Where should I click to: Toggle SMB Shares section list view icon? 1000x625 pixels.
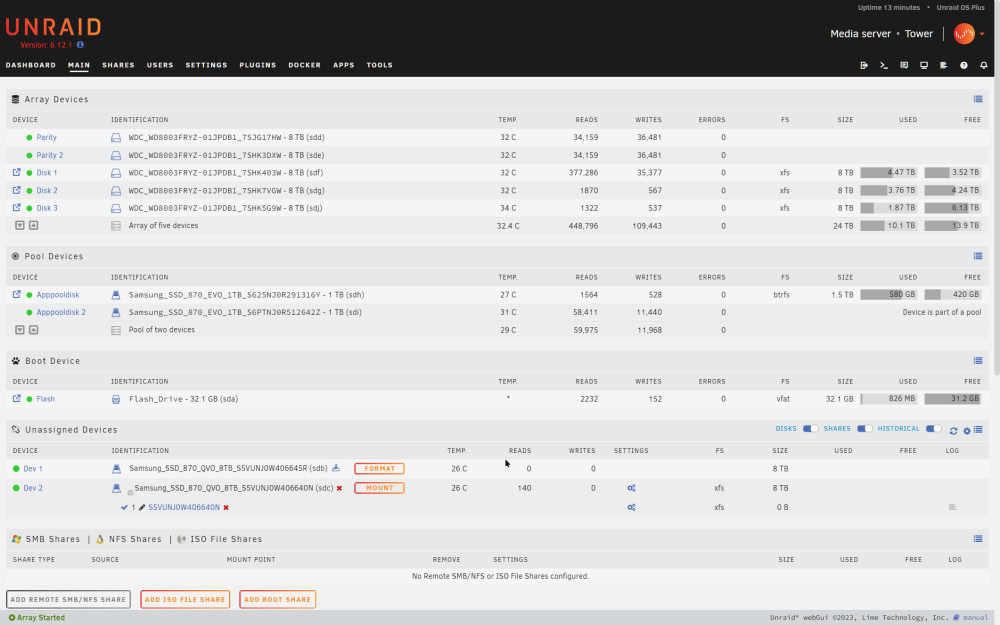click(x=978, y=539)
